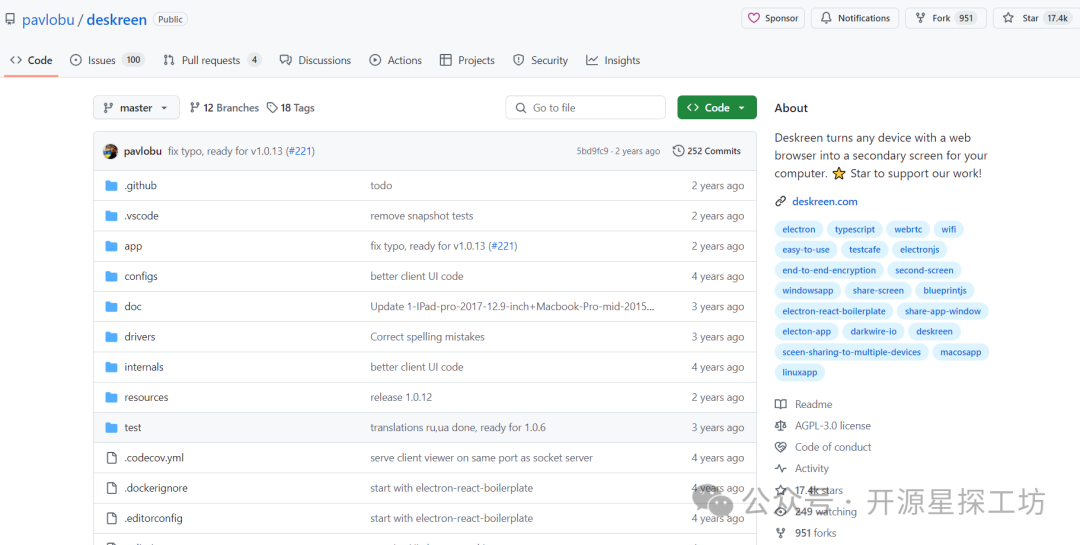Open the internals folder

pos(144,367)
